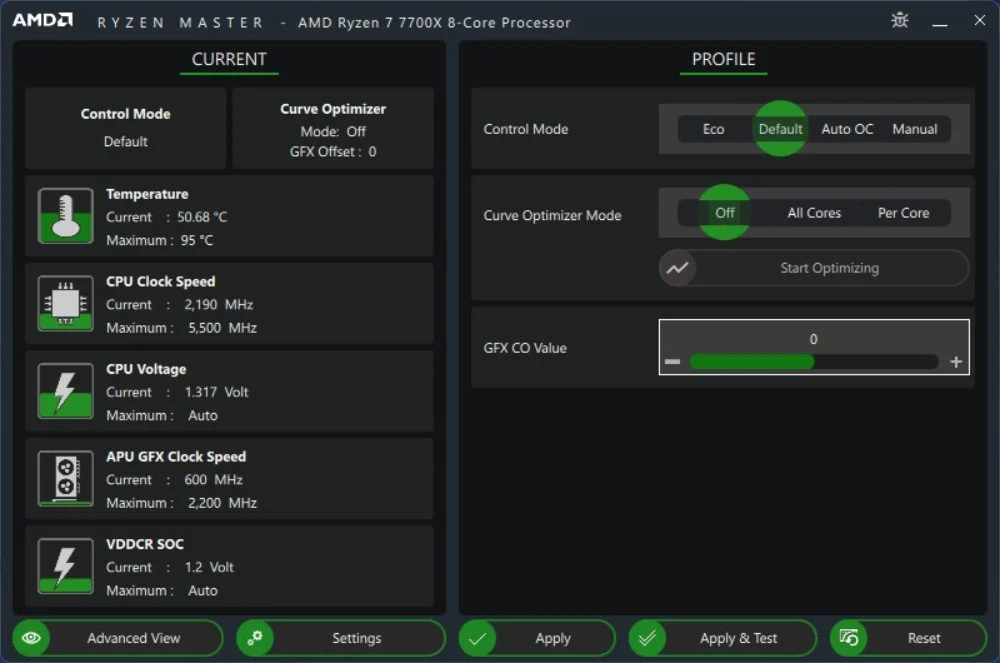The height and width of the screenshot is (663, 1000).
Task: Click the VDDCR SOC lightning icon
Action: click(65, 566)
